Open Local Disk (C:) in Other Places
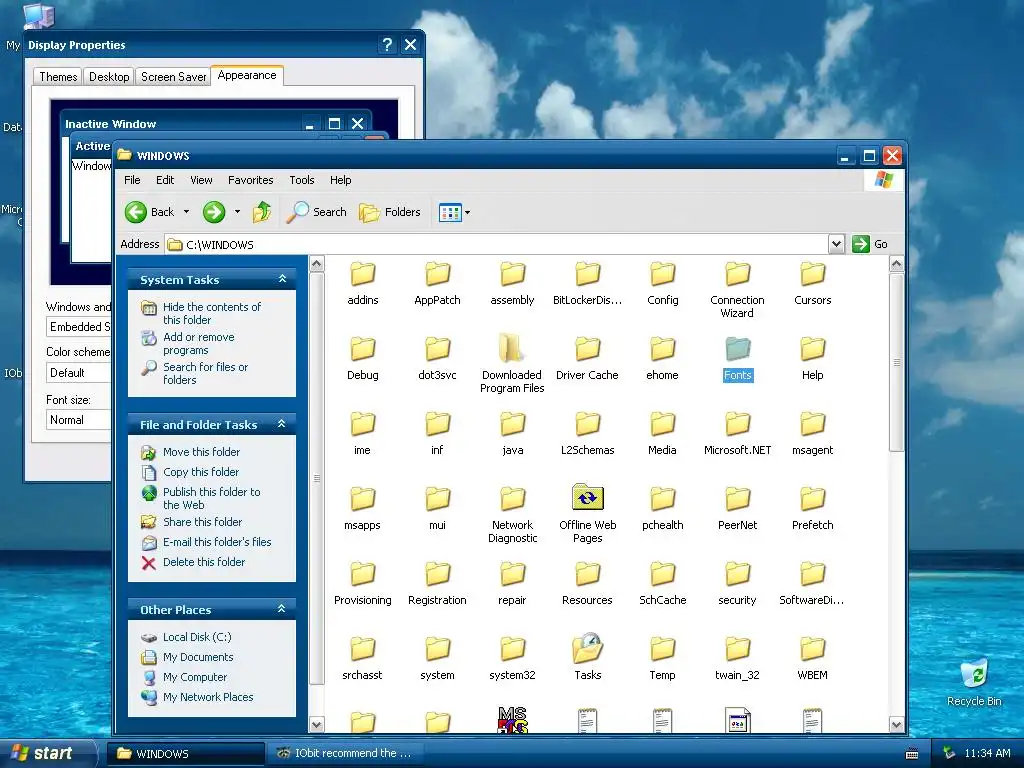 [197, 637]
